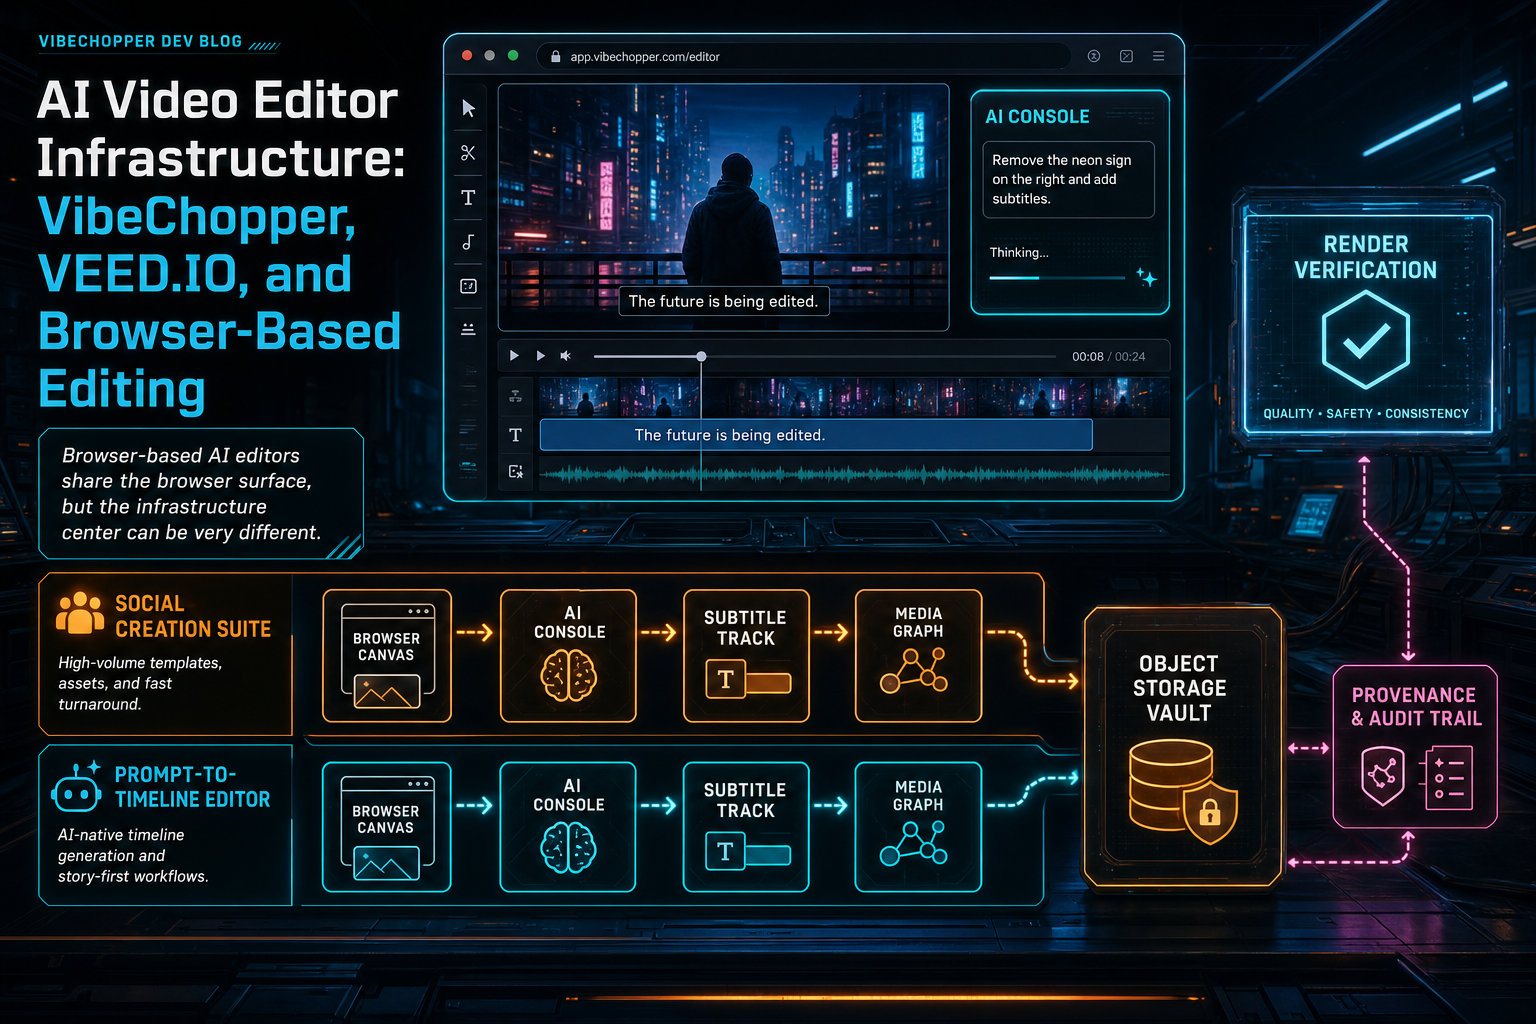Screen dimensions: 1536x1024
Task: Click the sparkle icon in AI Console
Action: coord(1146,277)
